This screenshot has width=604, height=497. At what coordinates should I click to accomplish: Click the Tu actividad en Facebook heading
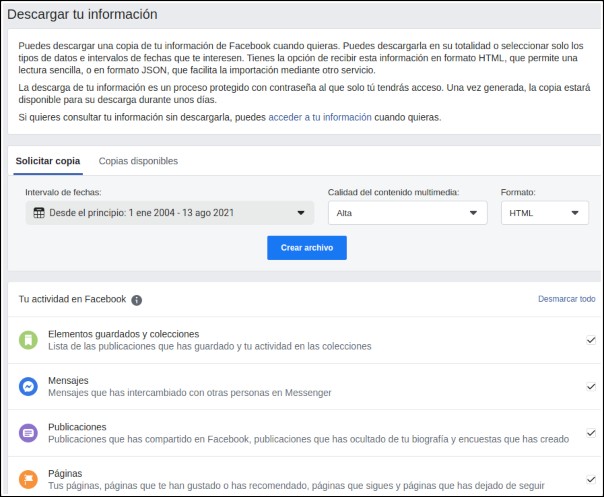72,299
